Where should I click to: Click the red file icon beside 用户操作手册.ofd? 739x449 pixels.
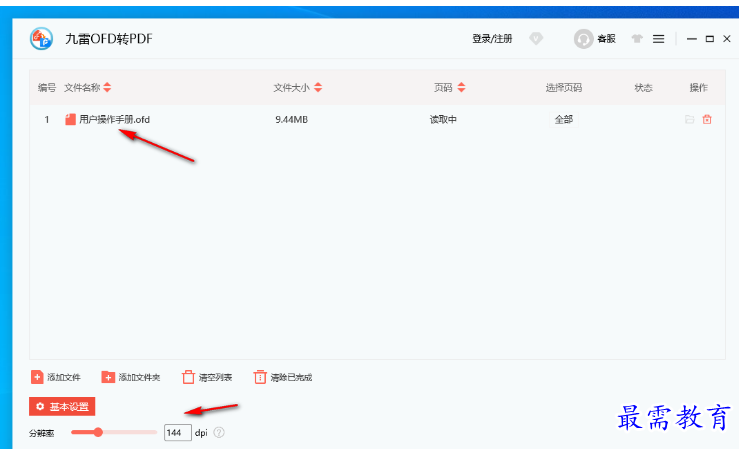70,119
